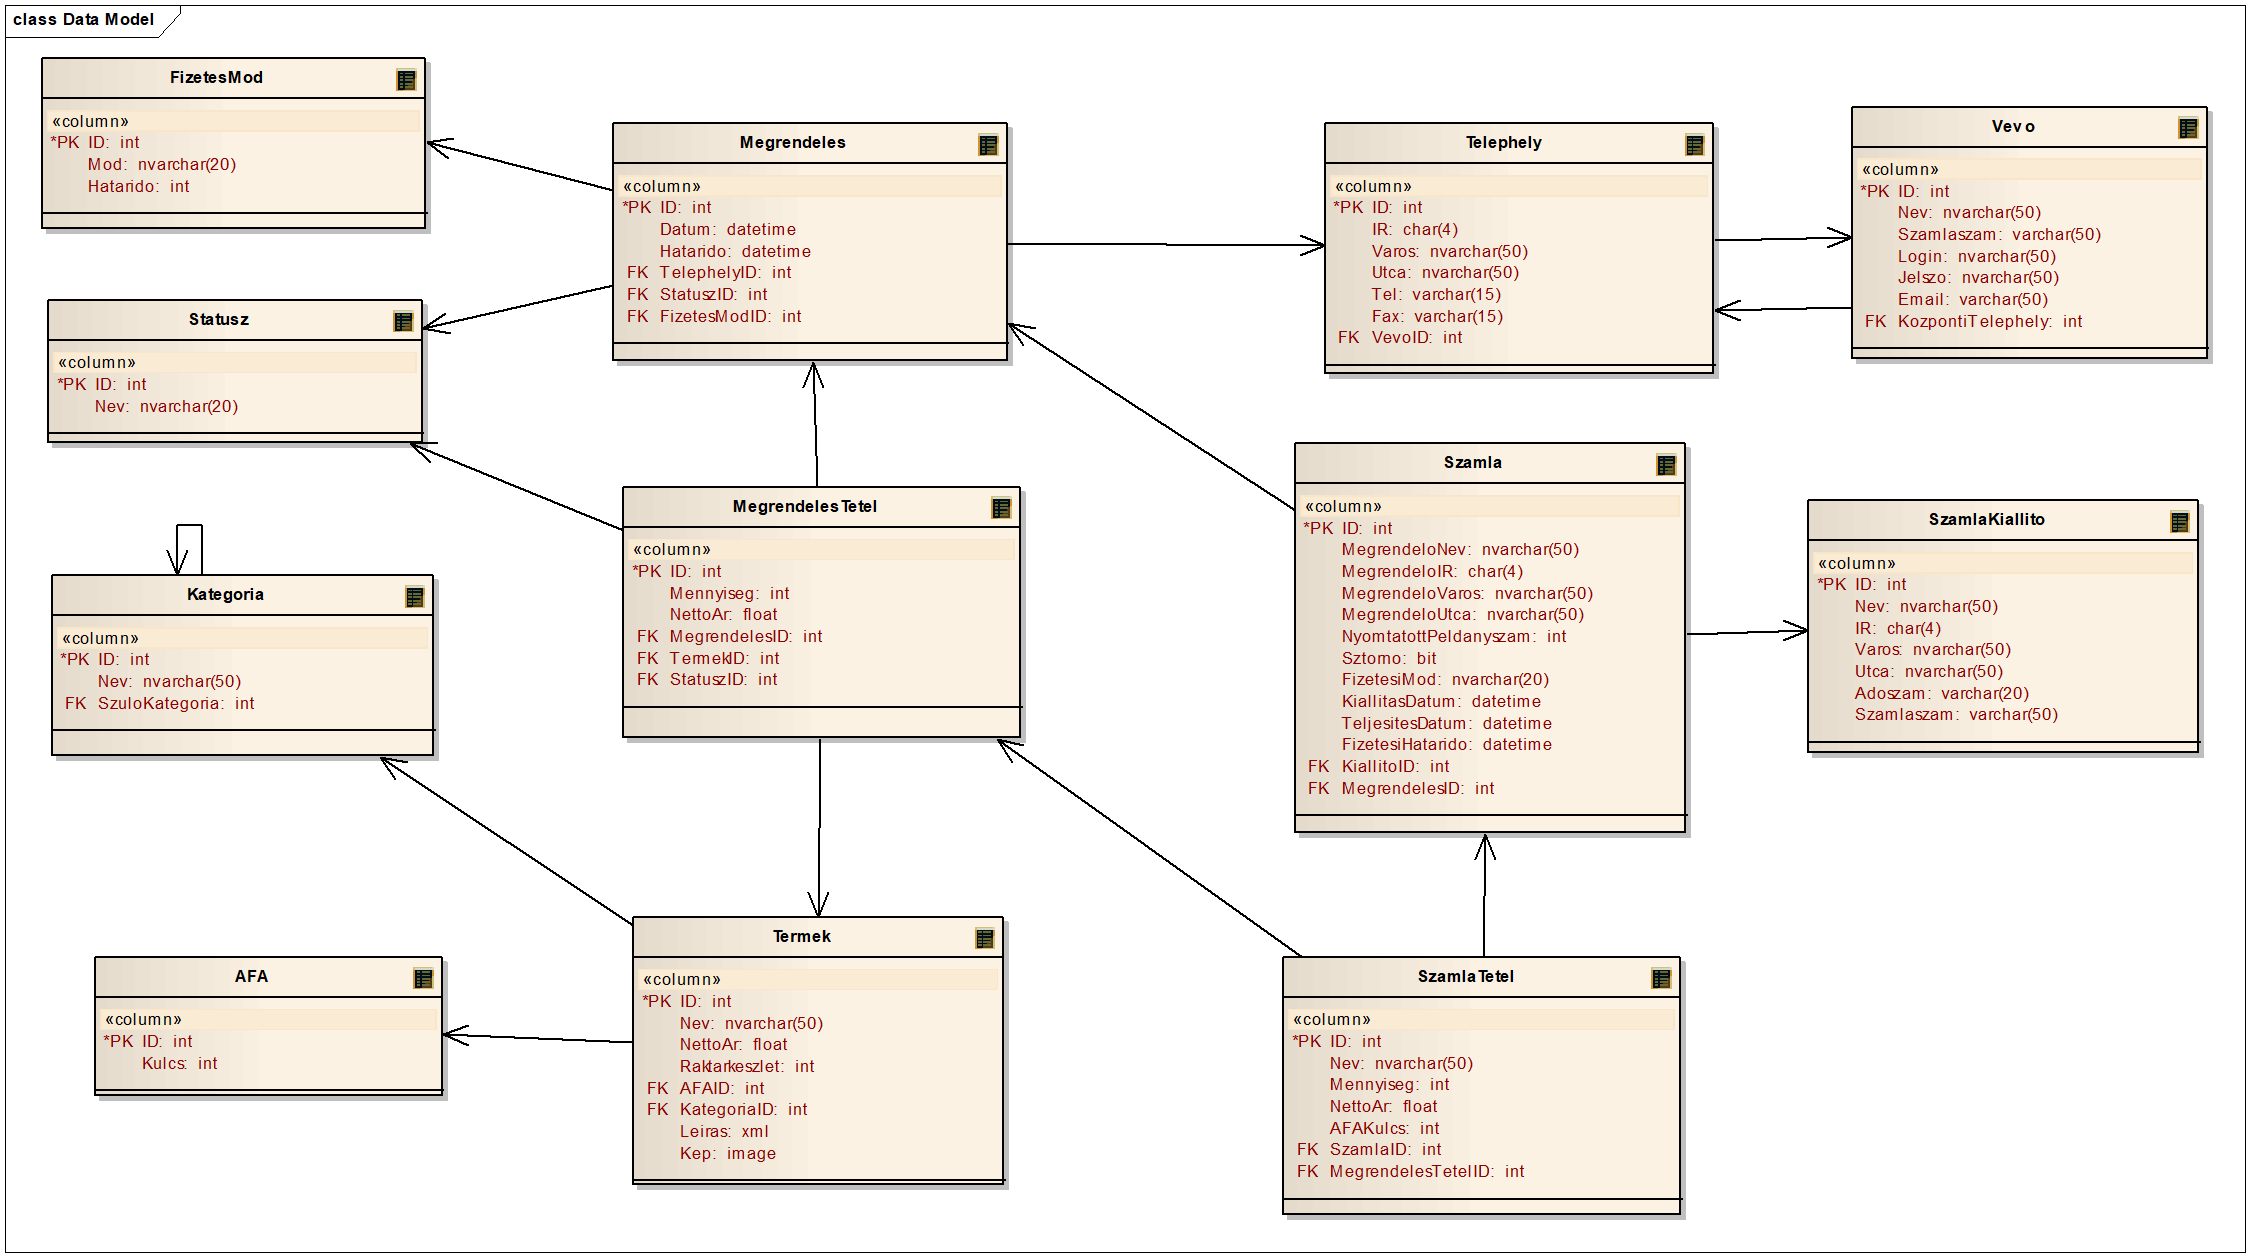2250x1257 pixels.
Task: Select 'Kulcs: int' column in AFA
Action: coord(180,1064)
